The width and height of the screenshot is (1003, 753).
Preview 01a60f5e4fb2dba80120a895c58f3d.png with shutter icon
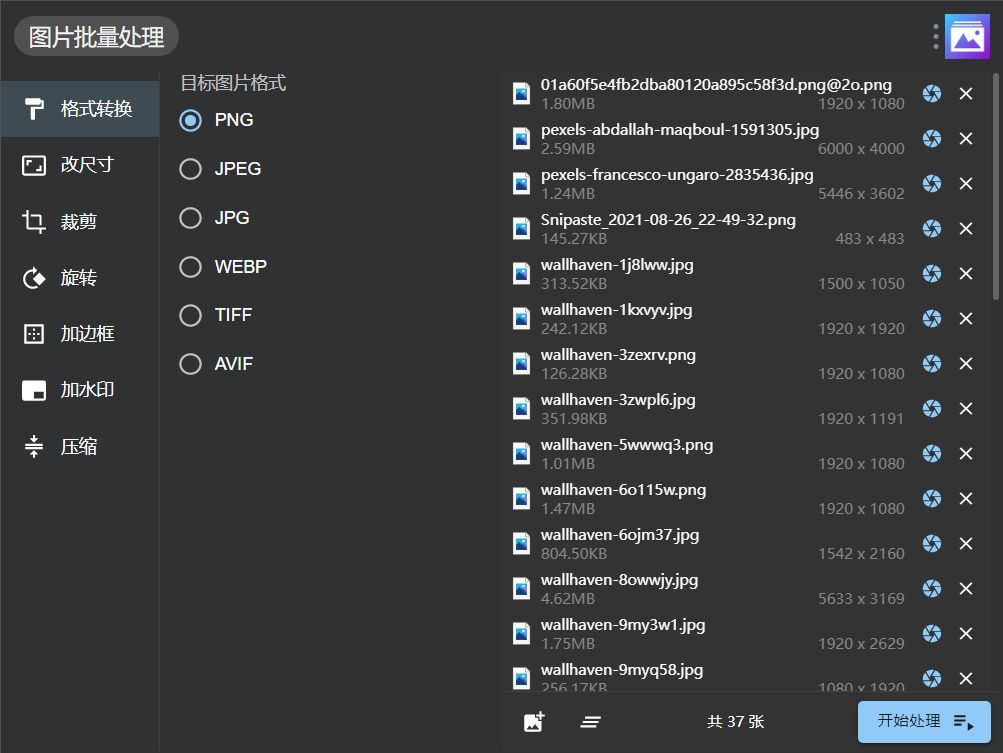[932, 94]
